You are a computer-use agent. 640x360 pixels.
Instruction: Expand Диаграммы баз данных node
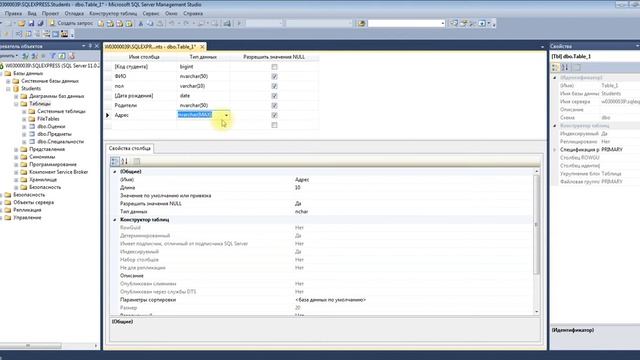coord(16,96)
